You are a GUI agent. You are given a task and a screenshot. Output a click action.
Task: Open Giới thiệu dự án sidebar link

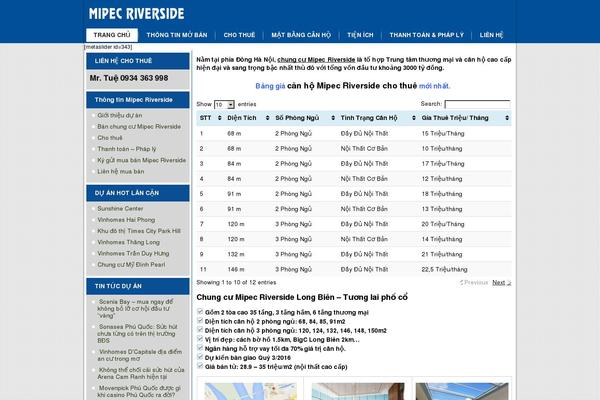click(x=120, y=115)
